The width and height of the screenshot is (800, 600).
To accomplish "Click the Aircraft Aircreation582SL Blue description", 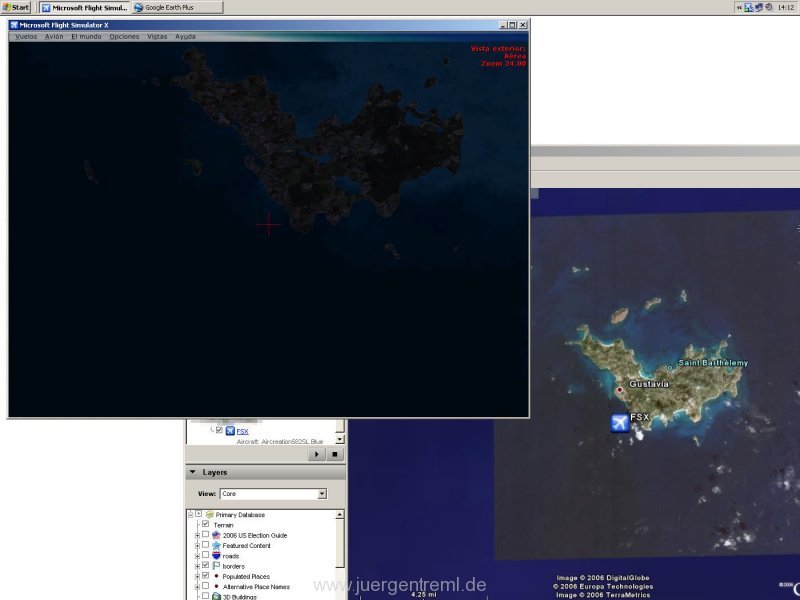I will tap(280, 441).
